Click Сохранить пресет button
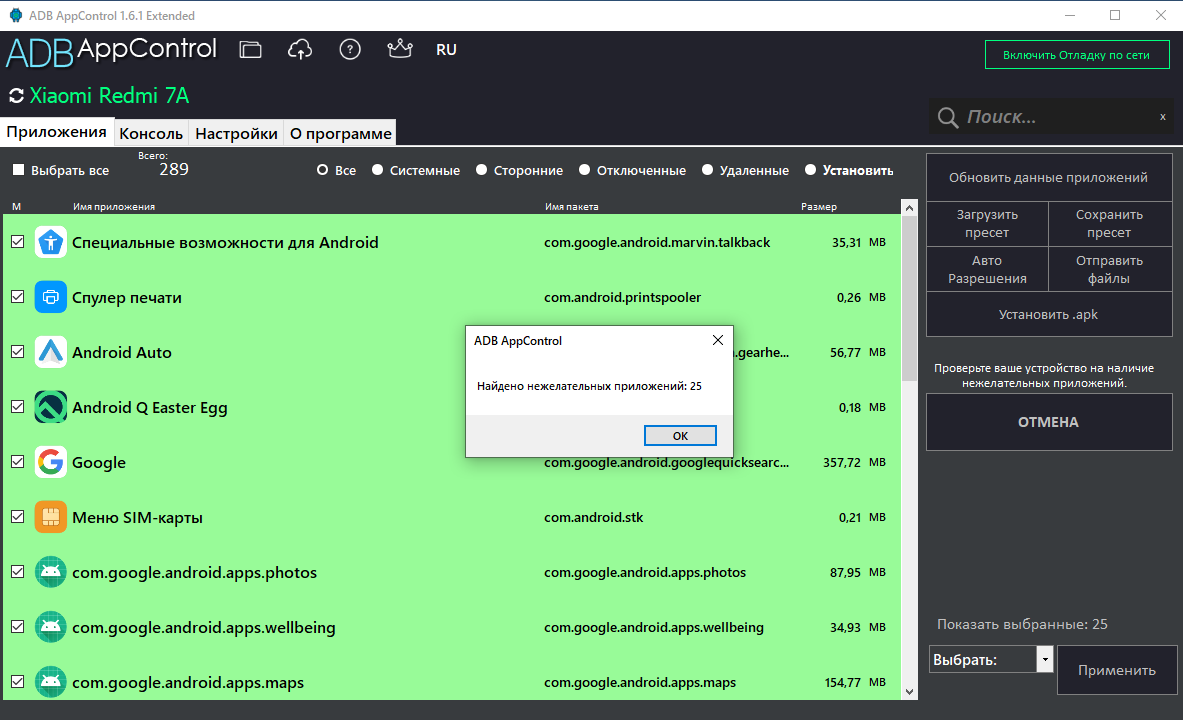Image resolution: width=1183 pixels, height=720 pixels. (1110, 224)
